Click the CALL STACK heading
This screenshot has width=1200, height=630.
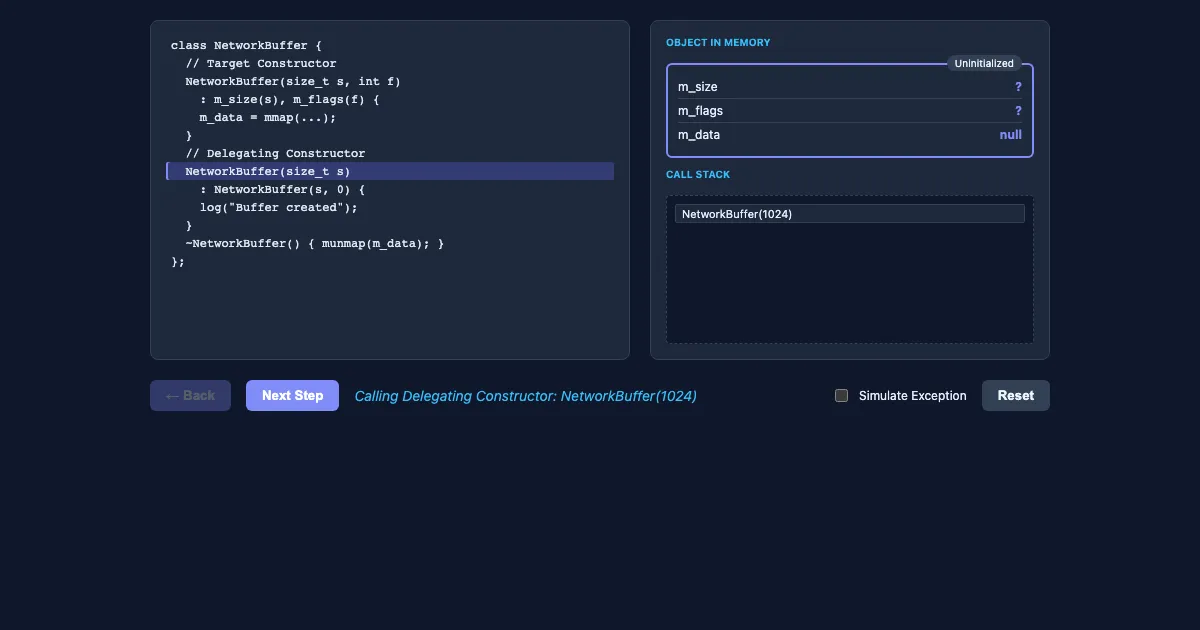698,175
